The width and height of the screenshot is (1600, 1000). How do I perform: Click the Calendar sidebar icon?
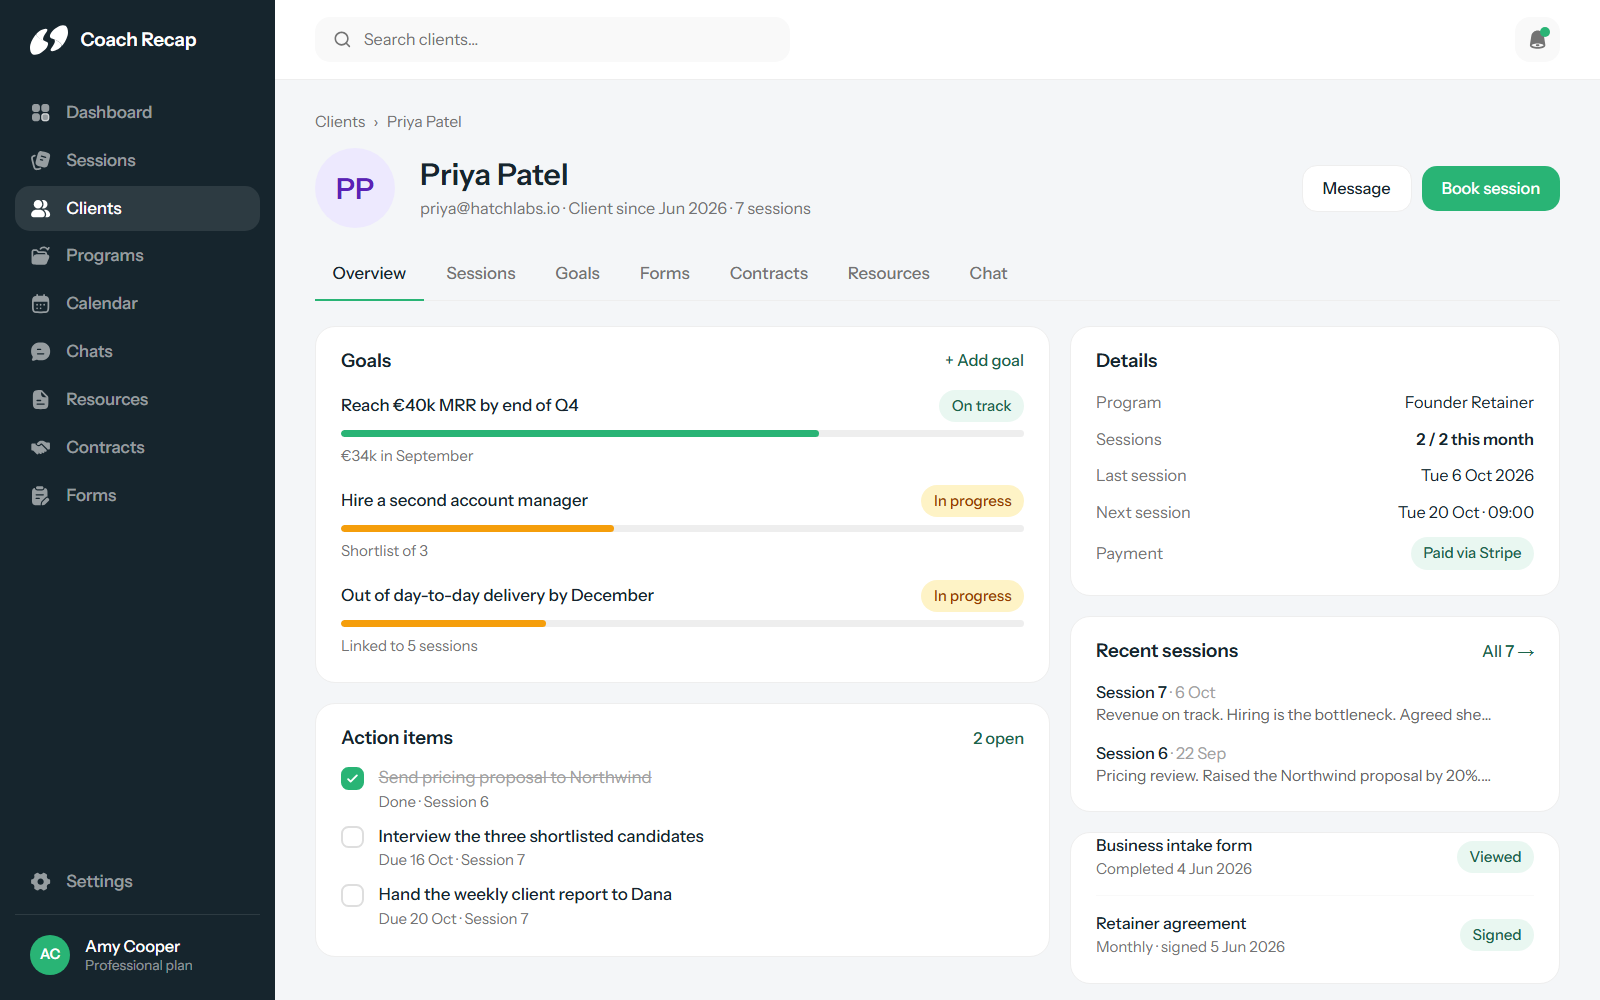click(41, 304)
